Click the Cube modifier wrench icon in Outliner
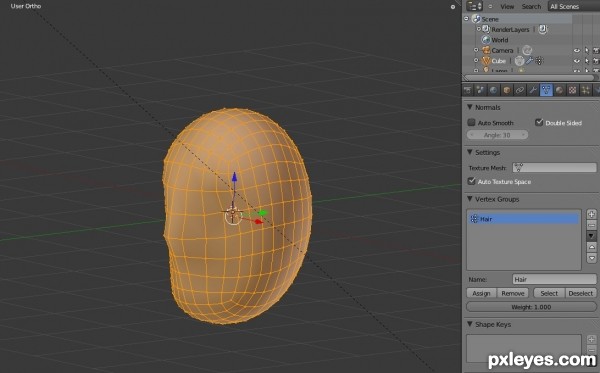This screenshot has height=373, width=600. point(530,60)
